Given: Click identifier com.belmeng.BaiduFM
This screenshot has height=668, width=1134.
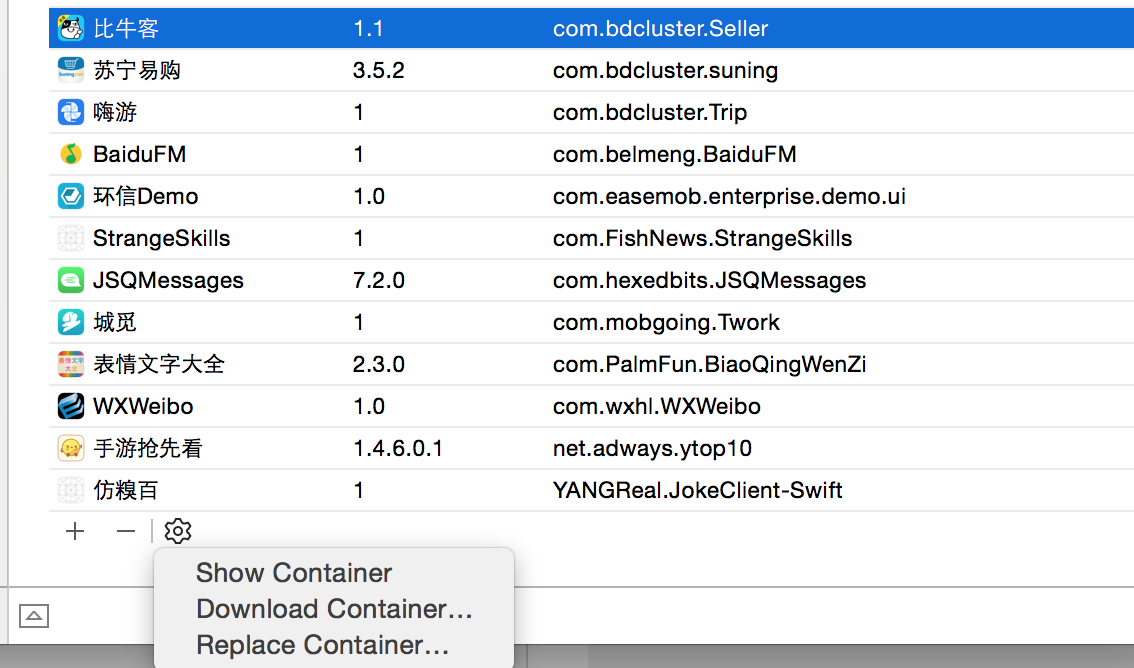Looking at the screenshot, I should [675, 154].
